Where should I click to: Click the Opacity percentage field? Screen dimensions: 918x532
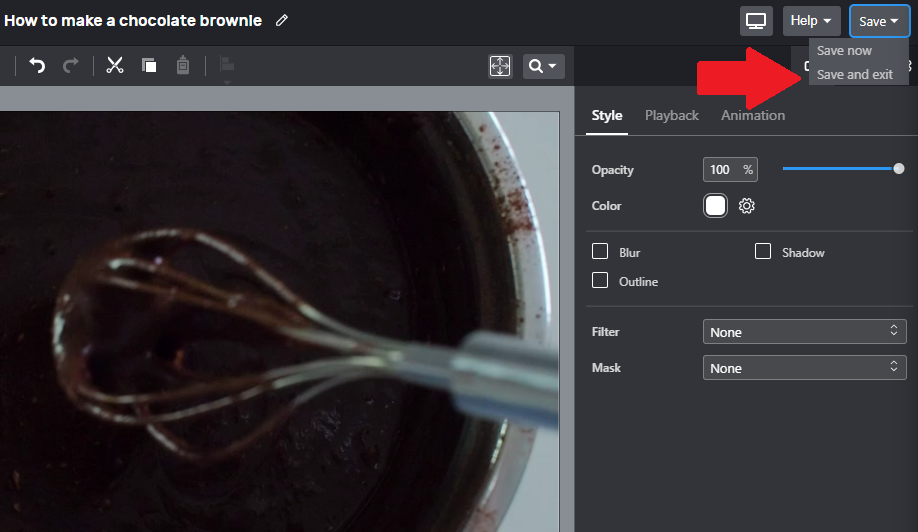point(730,170)
